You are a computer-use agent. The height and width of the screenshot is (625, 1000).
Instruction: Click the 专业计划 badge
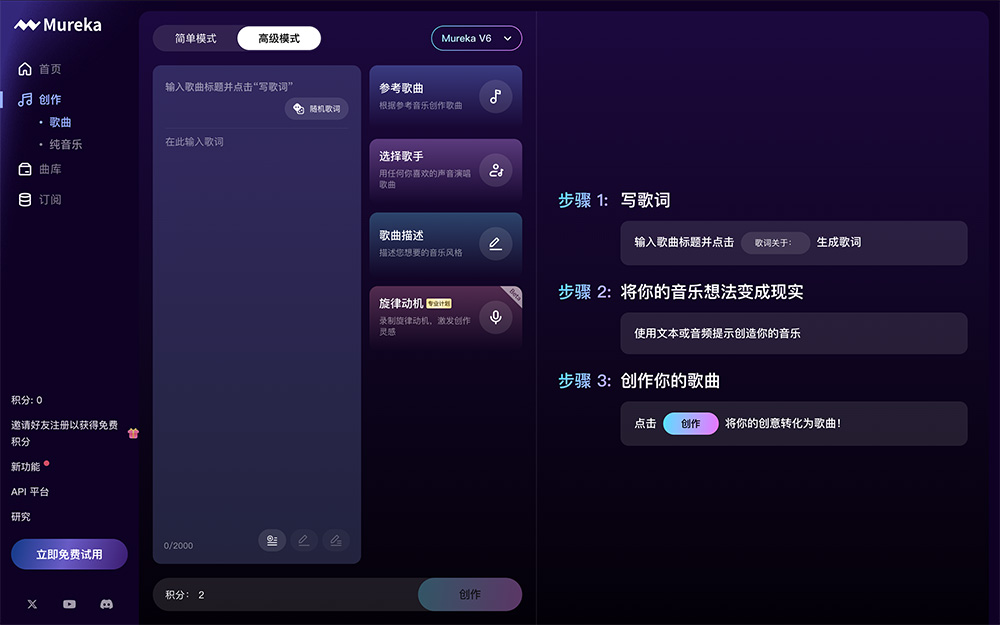pos(439,304)
